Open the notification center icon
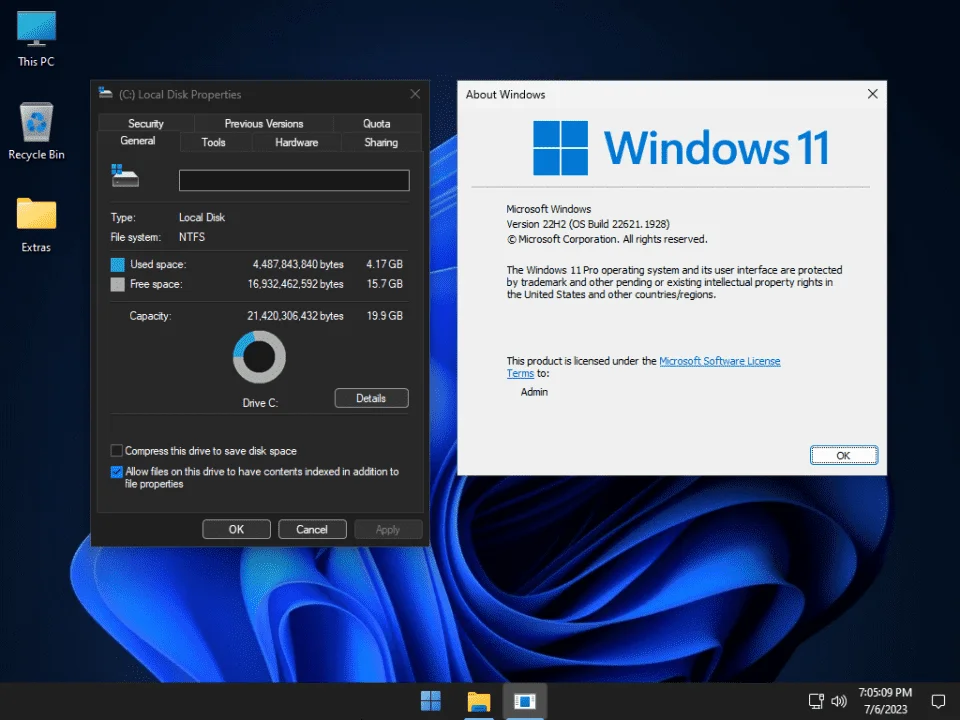Viewport: 960px width, 720px height. coord(938,701)
